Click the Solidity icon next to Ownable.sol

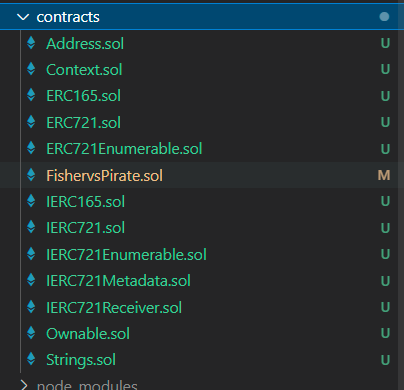coord(31,333)
